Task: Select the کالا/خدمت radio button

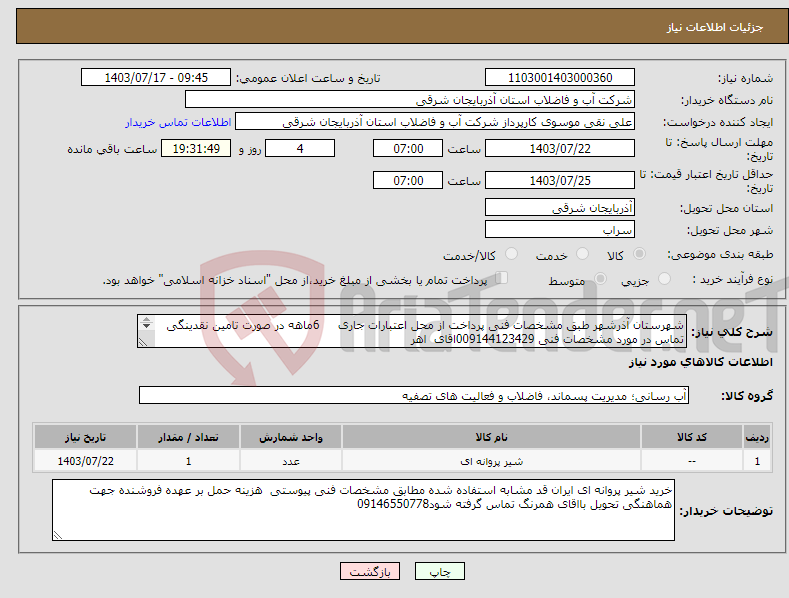Action: coord(511,254)
